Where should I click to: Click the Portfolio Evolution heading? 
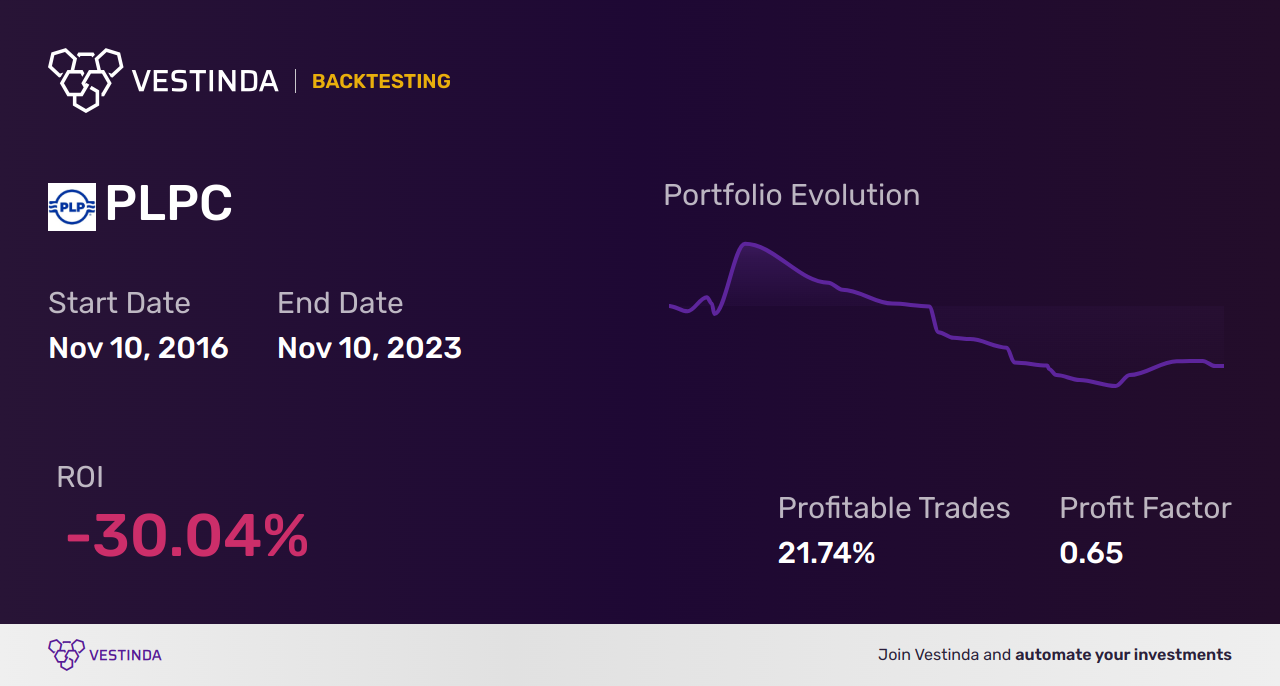(791, 195)
